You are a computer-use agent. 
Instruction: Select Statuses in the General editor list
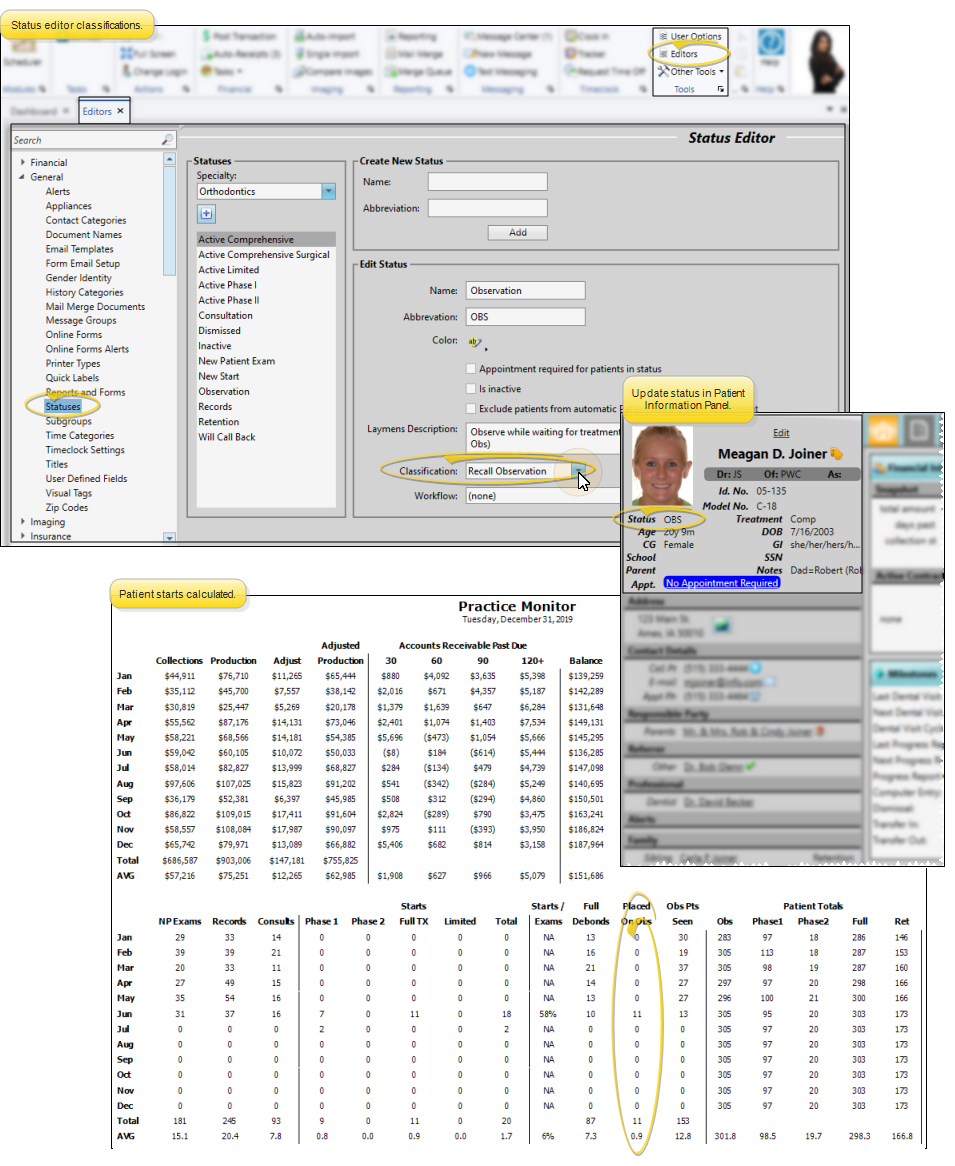[x=63, y=407]
